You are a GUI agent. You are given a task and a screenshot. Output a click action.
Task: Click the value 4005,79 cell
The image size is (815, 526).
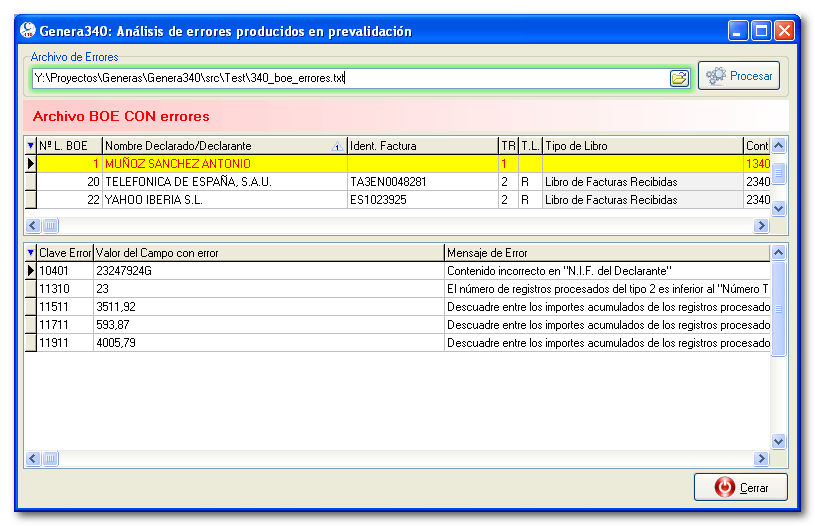pos(269,343)
